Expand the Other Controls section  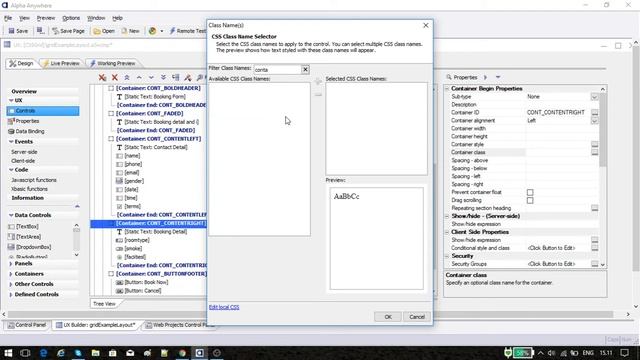pyautogui.click(x=11, y=284)
